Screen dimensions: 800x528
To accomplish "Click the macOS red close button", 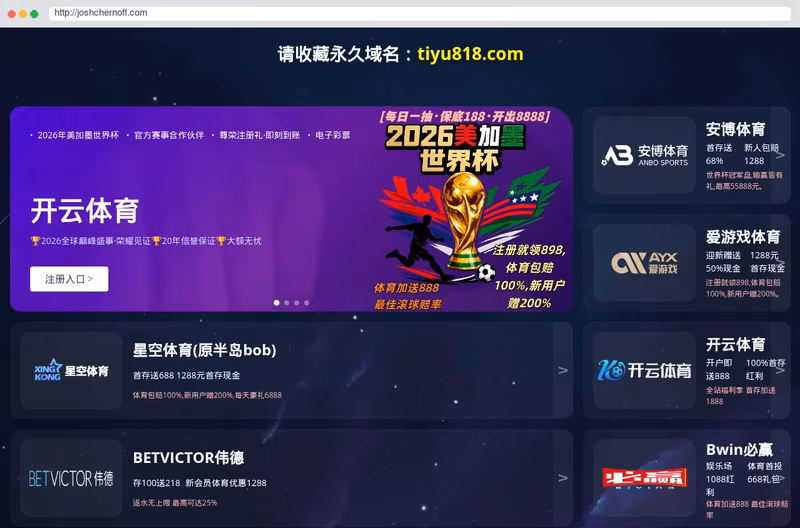I will click(12, 14).
